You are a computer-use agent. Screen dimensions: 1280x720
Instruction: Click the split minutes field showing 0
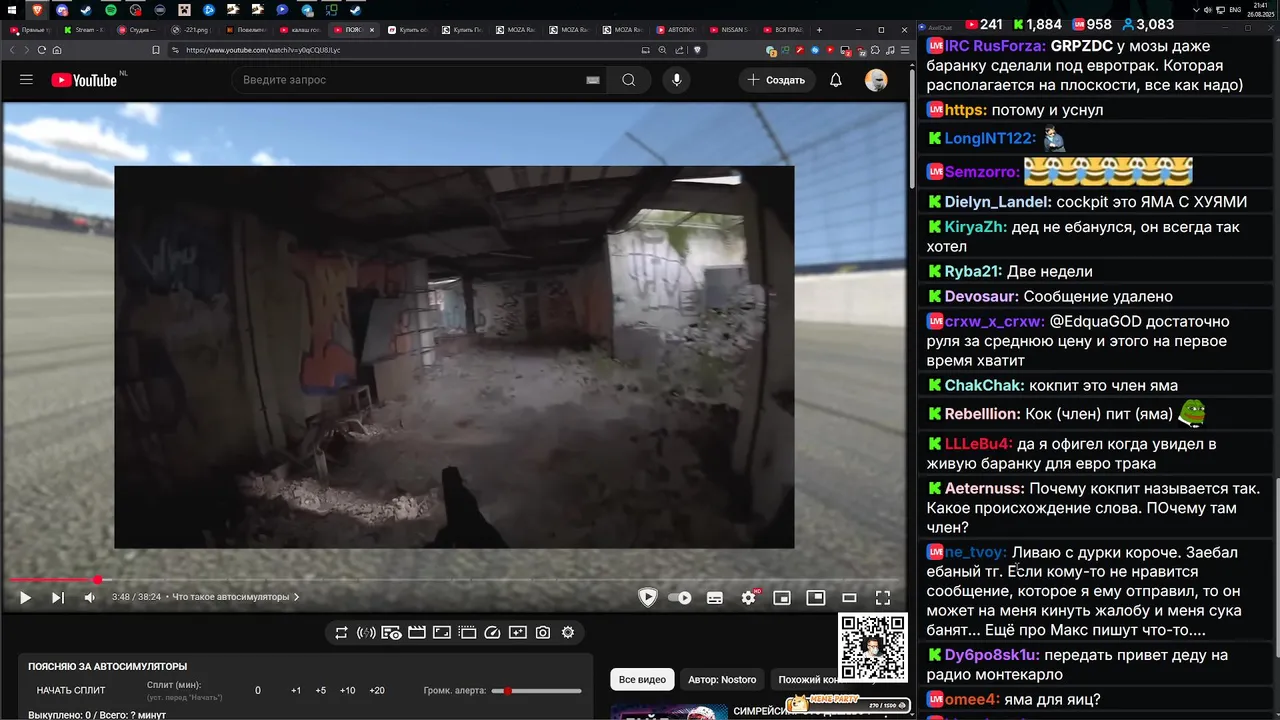click(x=258, y=690)
